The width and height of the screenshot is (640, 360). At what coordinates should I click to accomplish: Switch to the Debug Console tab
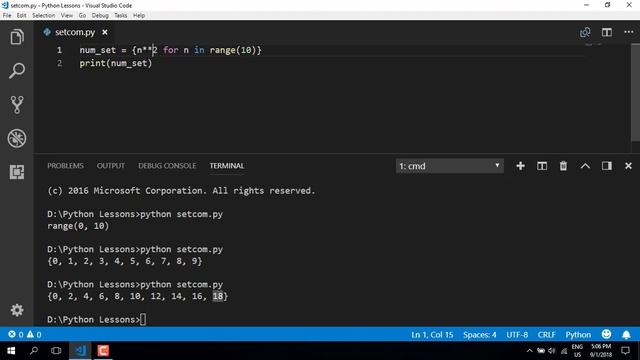point(167,166)
